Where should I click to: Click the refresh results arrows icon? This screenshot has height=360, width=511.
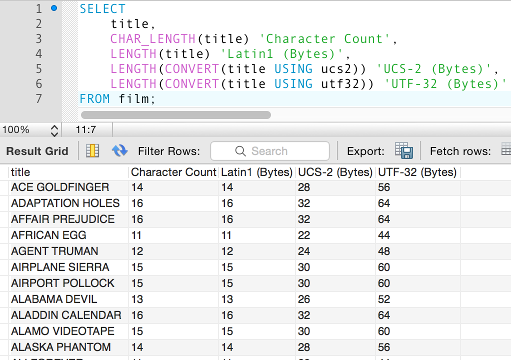point(119,151)
